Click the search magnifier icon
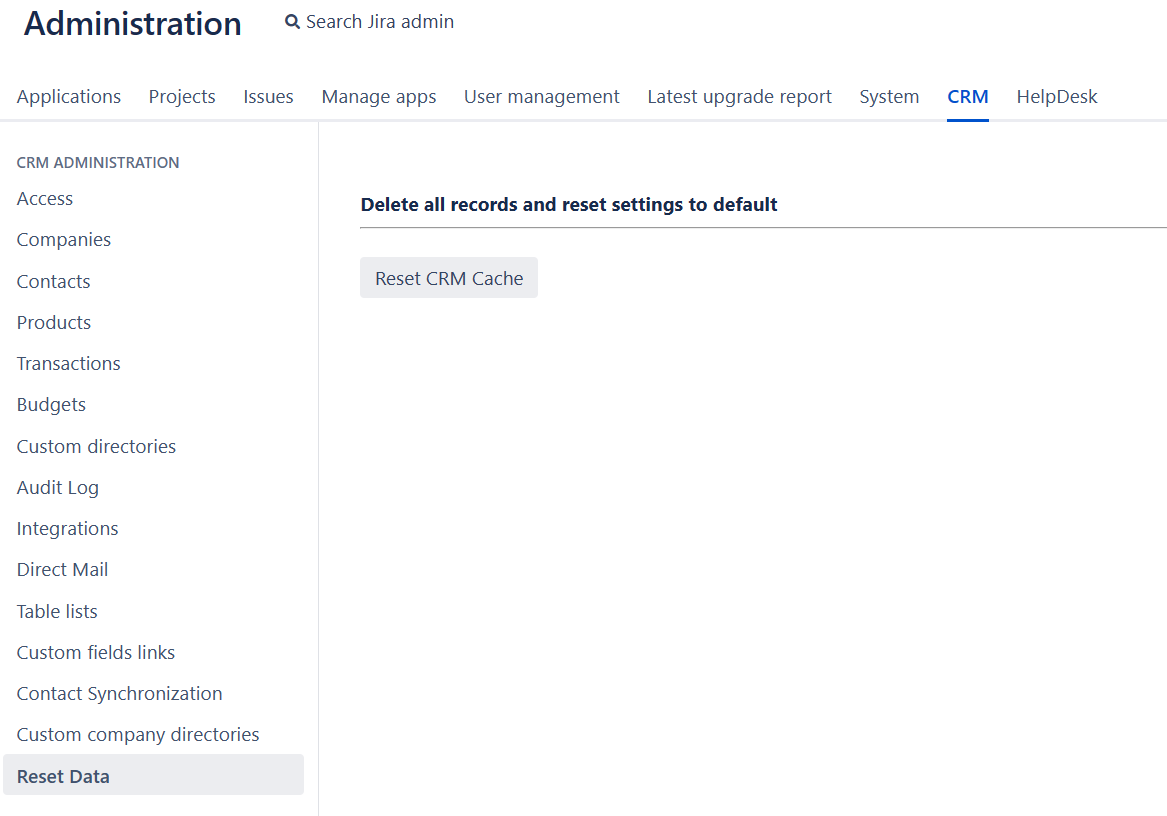Screen dimensions: 1167x816 coord(292,22)
